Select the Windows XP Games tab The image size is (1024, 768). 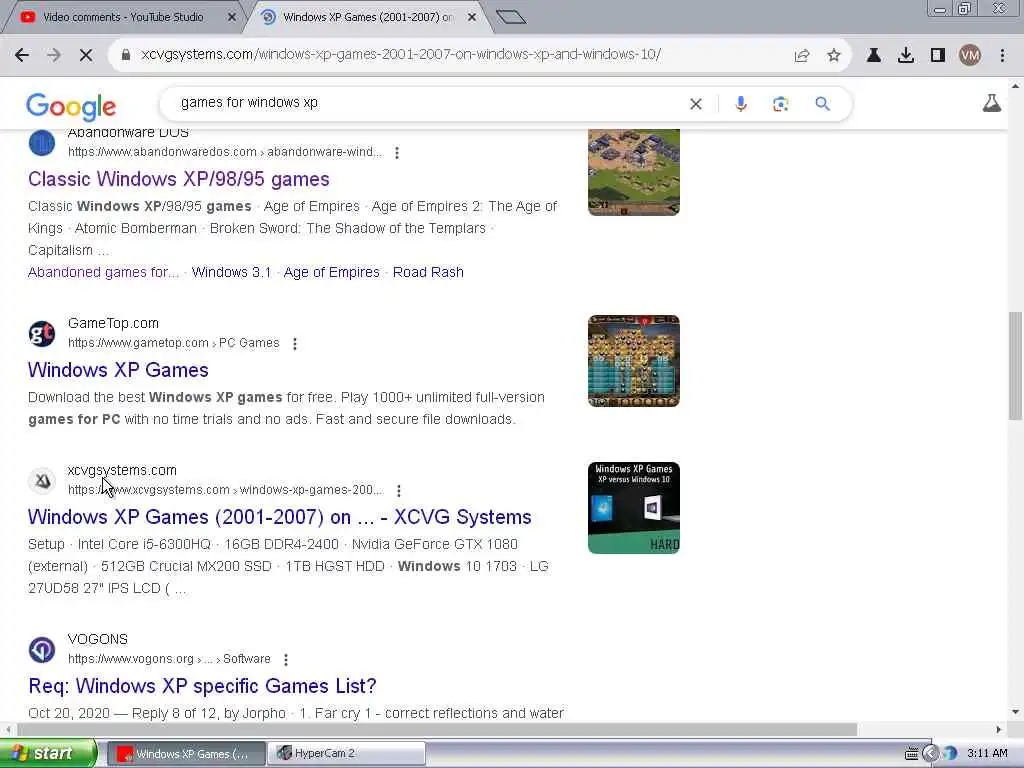pyautogui.click(x=367, y=18)
